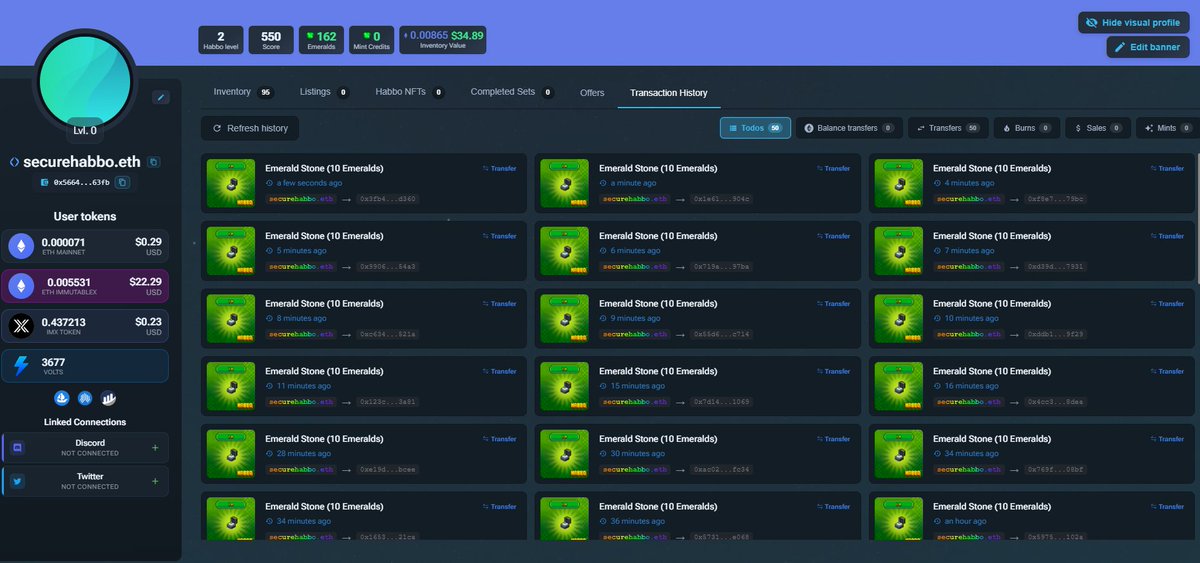Image resolution: width=1200 pixels, height=563 pixels.
Task: Open the bar-chart analytics round icon
Action: 107,399
